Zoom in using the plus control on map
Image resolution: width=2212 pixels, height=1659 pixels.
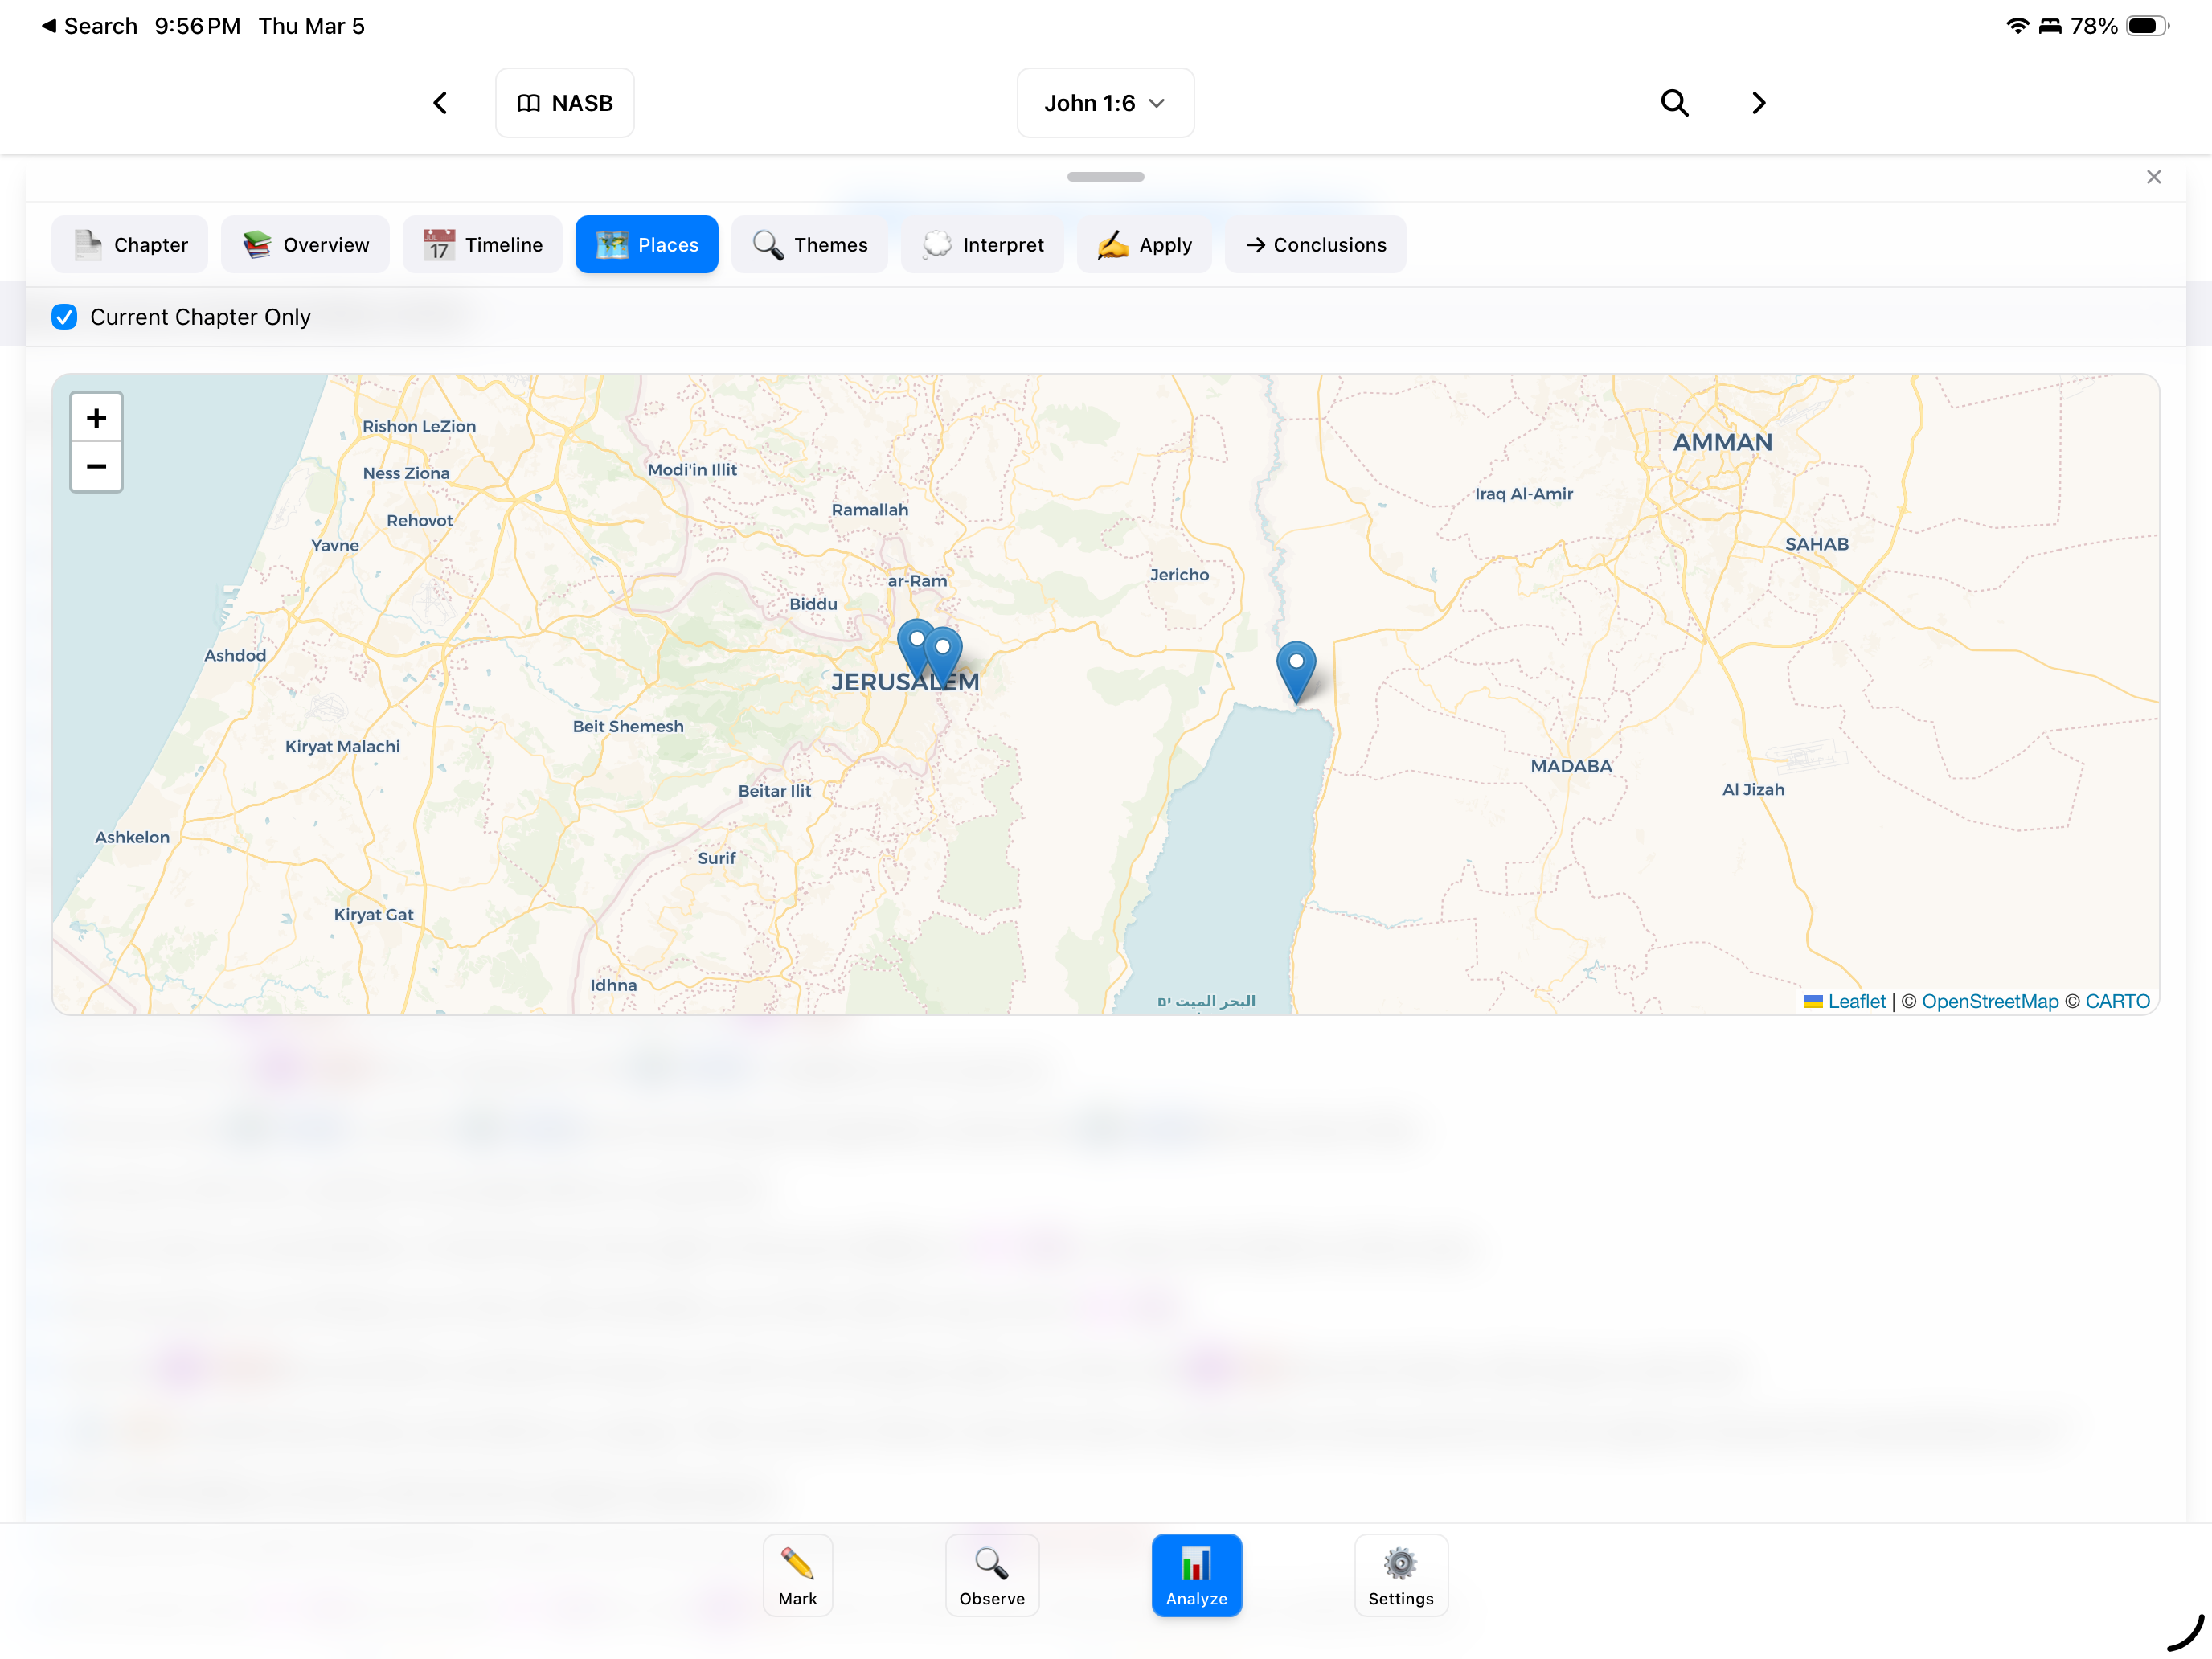coord(96,417)
